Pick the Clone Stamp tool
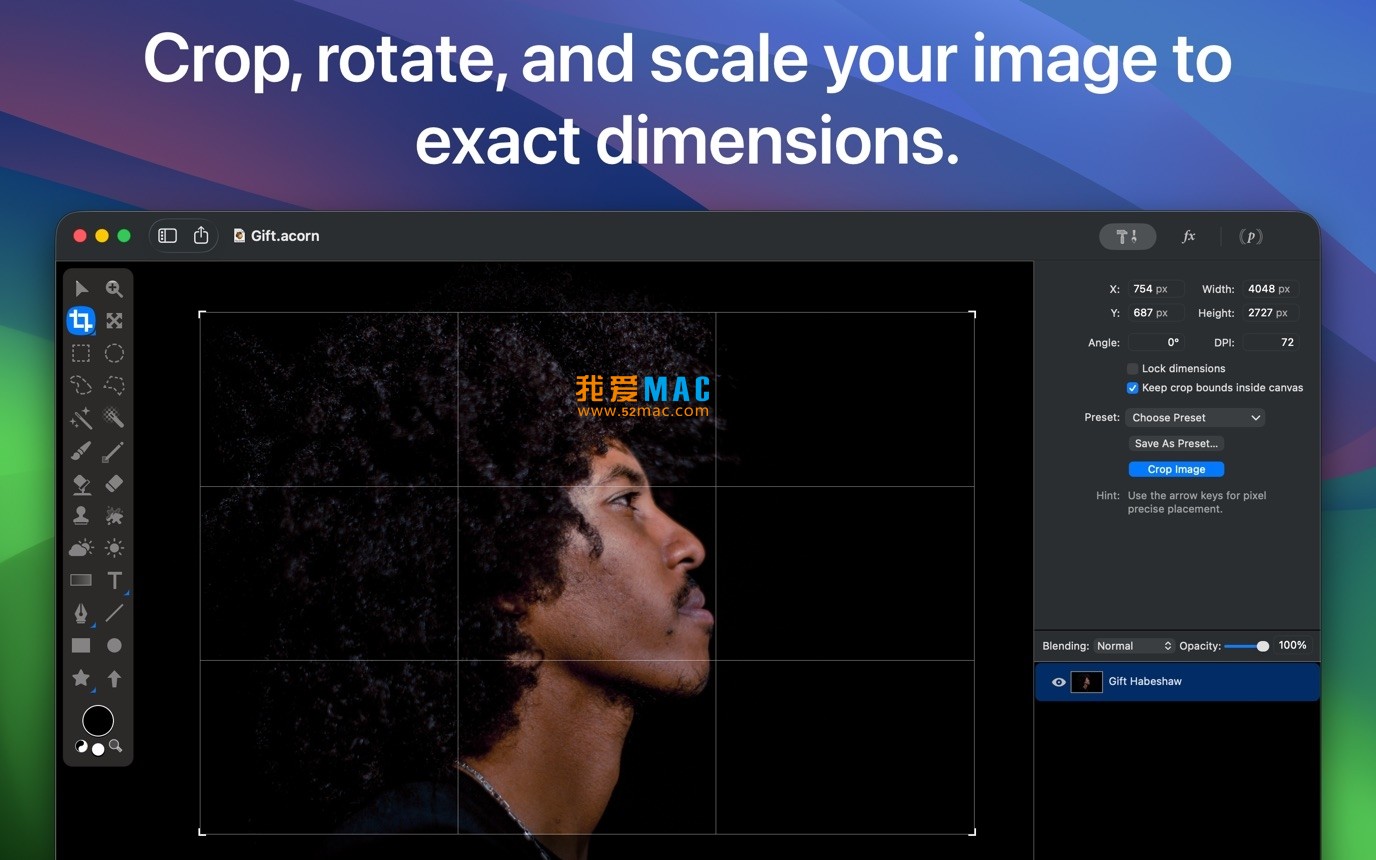1376x860 pixels. click(x=81, y=515)
